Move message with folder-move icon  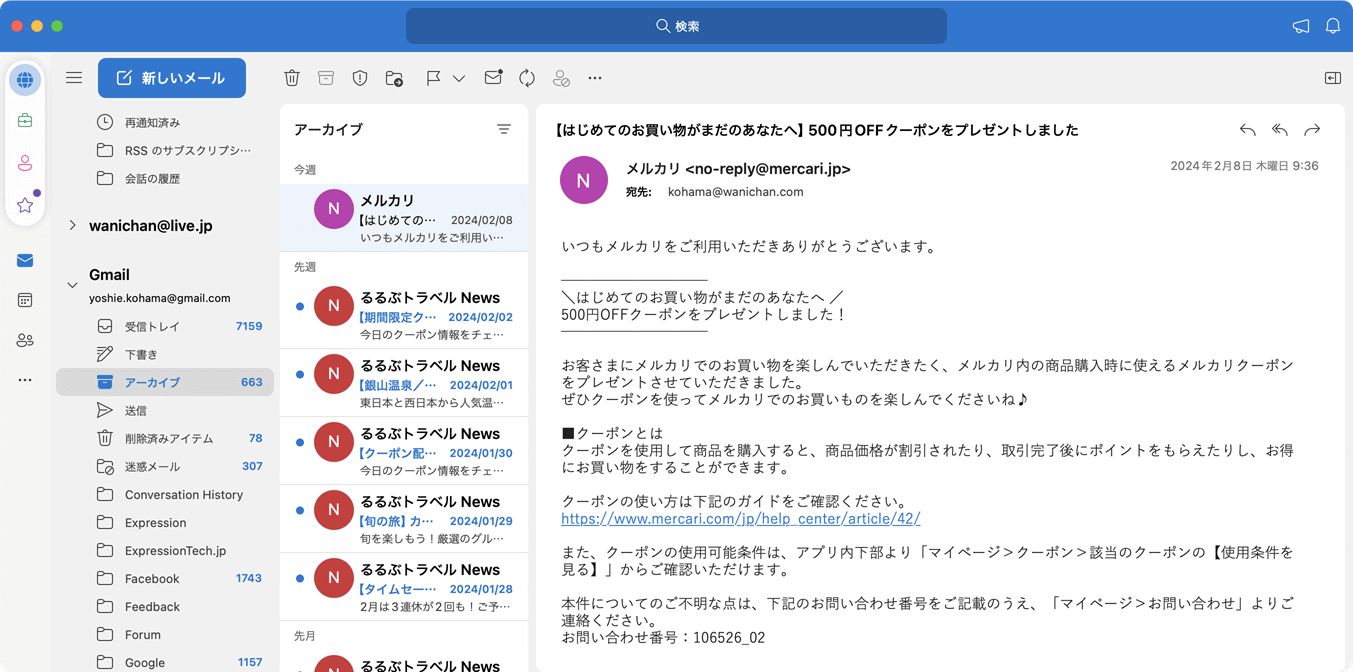[x=394, y=78]
